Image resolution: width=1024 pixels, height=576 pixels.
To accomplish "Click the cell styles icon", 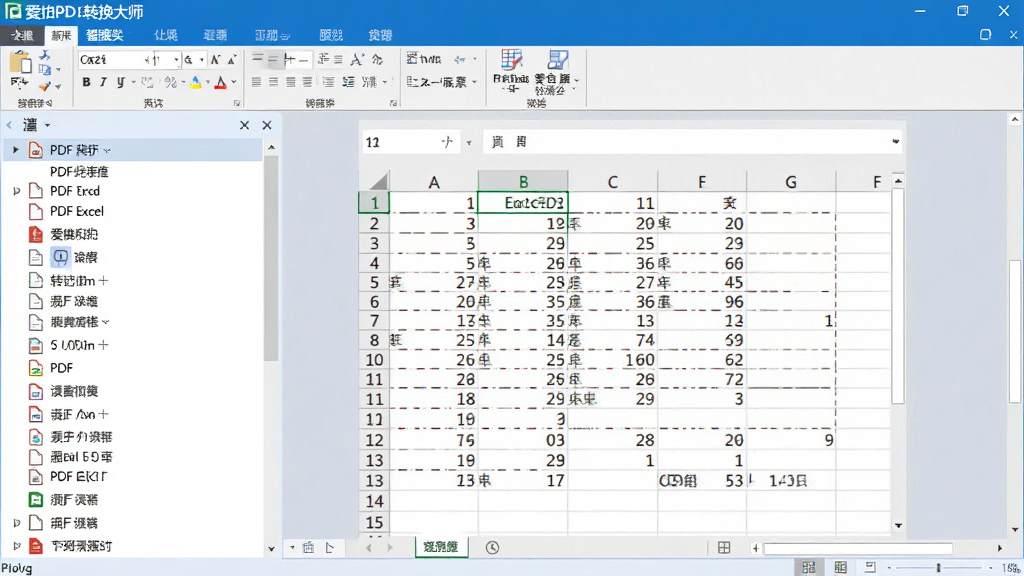I will tap(557, 60).
